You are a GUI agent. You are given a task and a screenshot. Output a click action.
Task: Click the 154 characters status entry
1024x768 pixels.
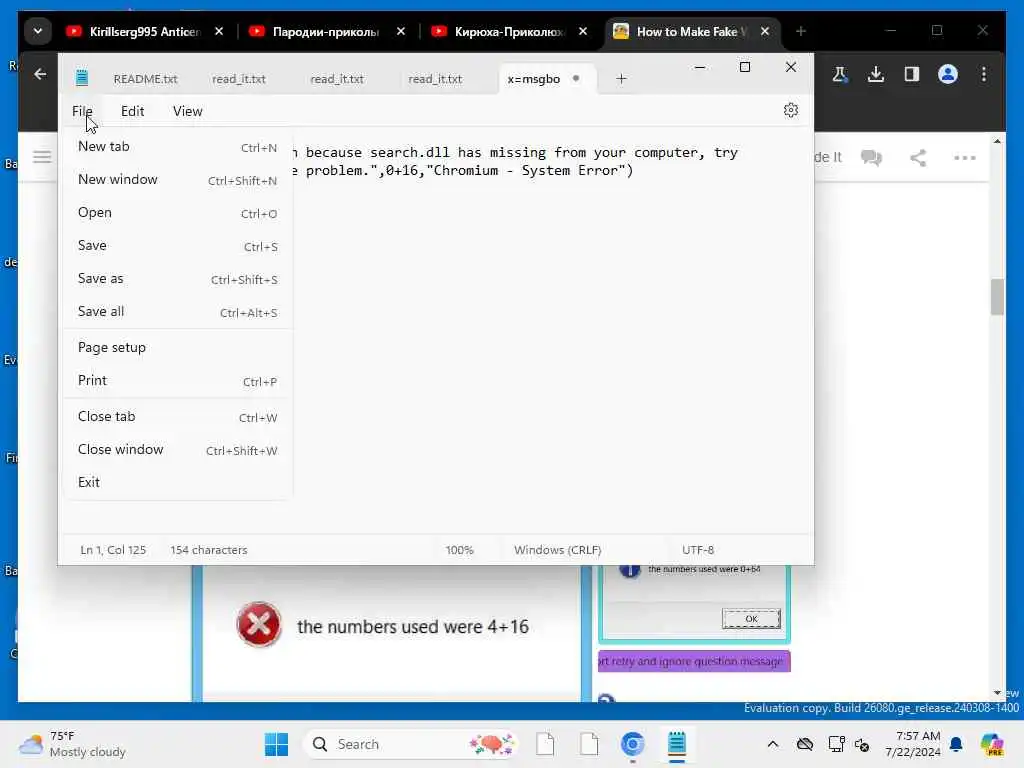(x=209, y=550)
